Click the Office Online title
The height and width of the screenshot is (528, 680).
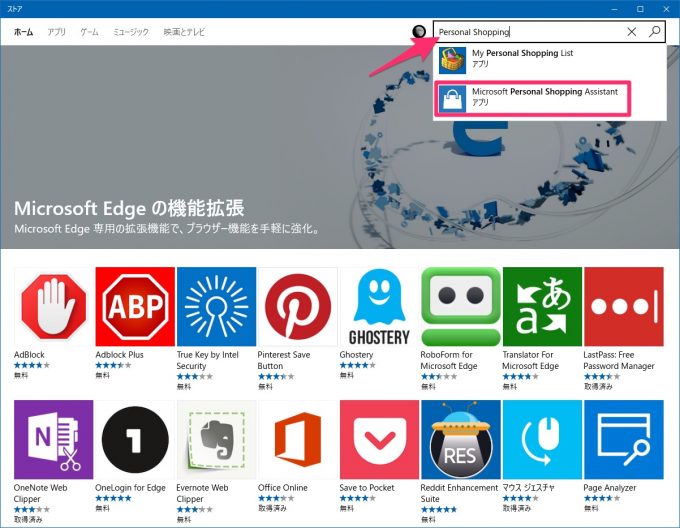pos(283,488)
